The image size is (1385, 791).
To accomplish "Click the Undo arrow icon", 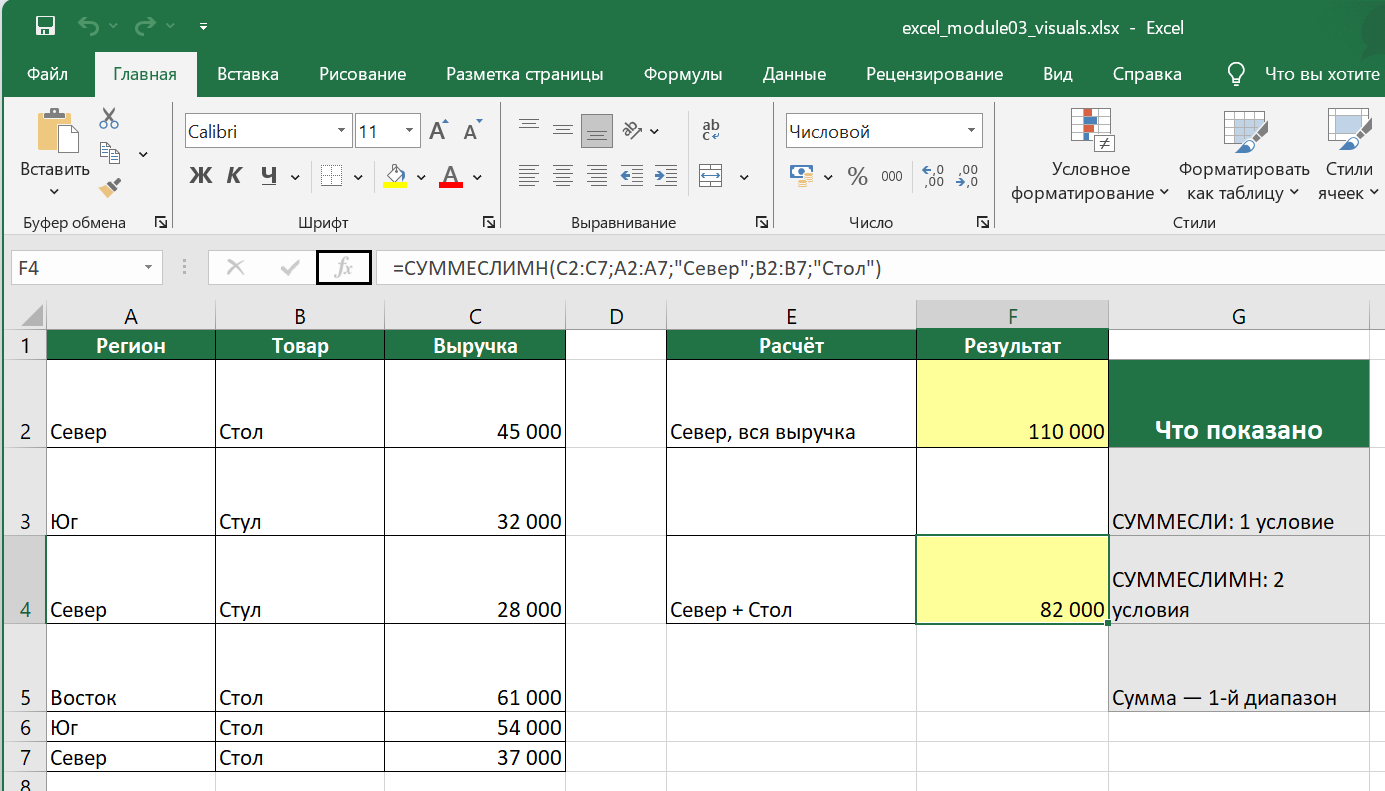I will pos(89,27).
